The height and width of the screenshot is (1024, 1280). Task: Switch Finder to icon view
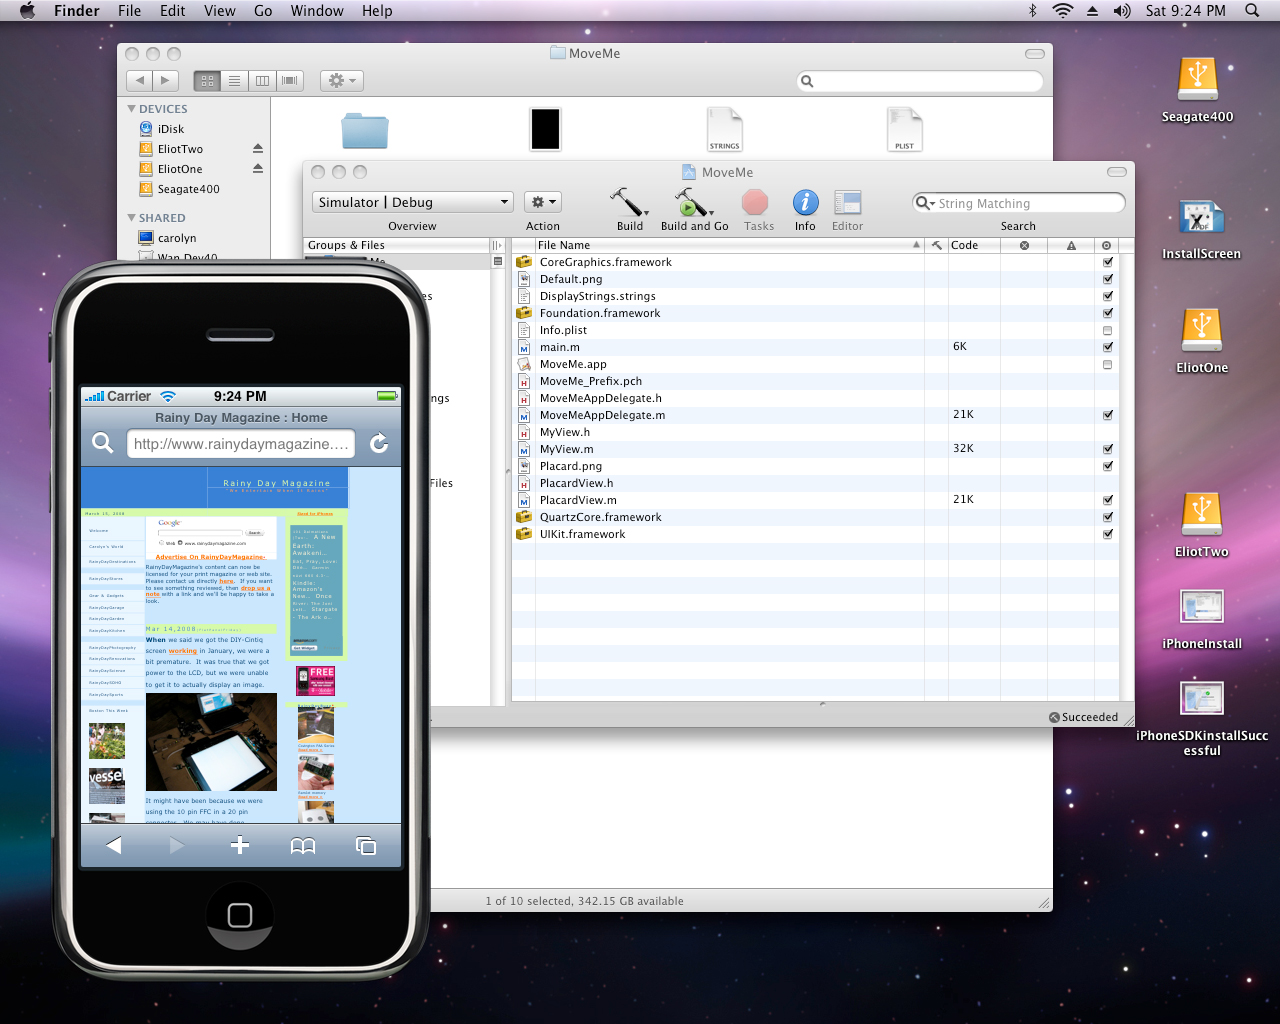tap(207, 81)
